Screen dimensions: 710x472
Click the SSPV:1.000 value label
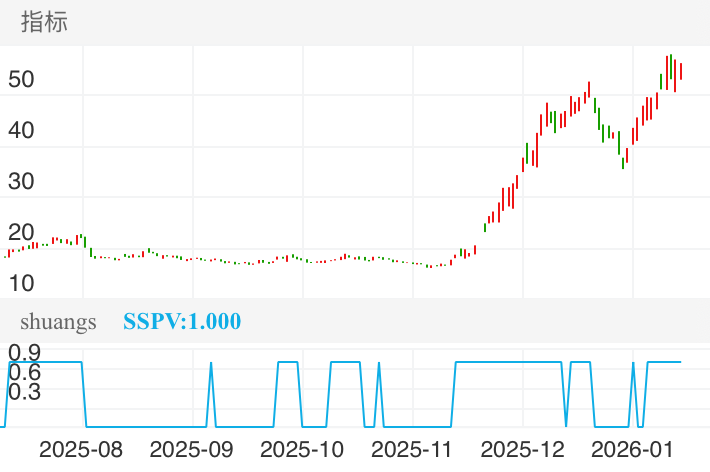pos(182,322)
